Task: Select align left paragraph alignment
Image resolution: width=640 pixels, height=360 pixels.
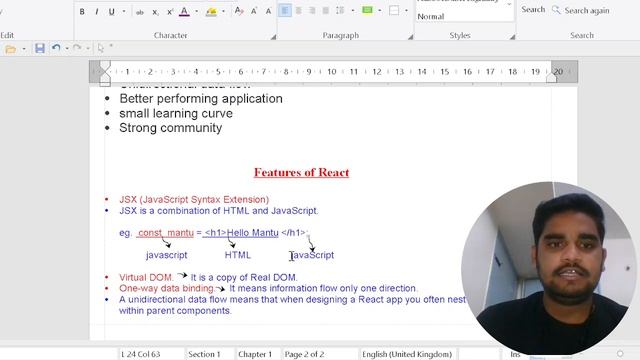Action: (285, 10)
